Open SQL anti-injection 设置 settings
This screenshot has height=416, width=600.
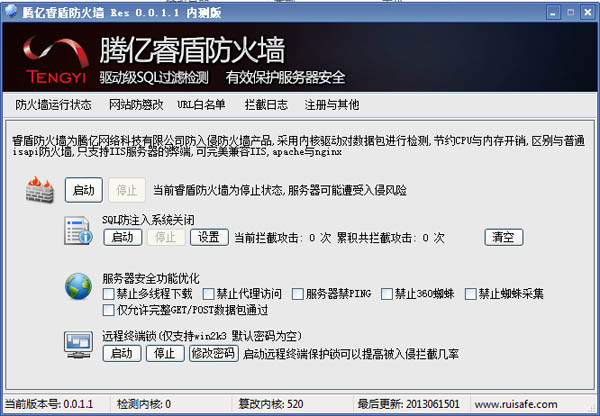[x=209, y=237]
